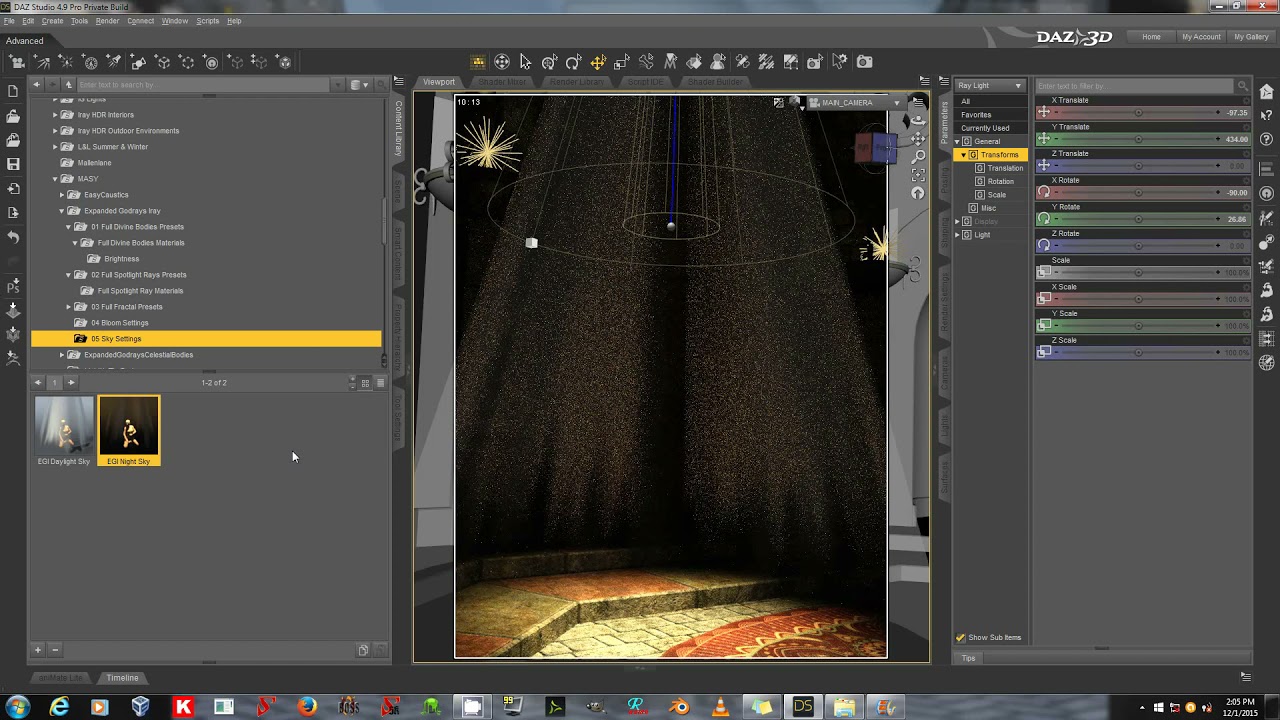1280x720 pixels.
Task: Go to the Home link in the header
Action: pyautogui.click(x=1151, y=37)
